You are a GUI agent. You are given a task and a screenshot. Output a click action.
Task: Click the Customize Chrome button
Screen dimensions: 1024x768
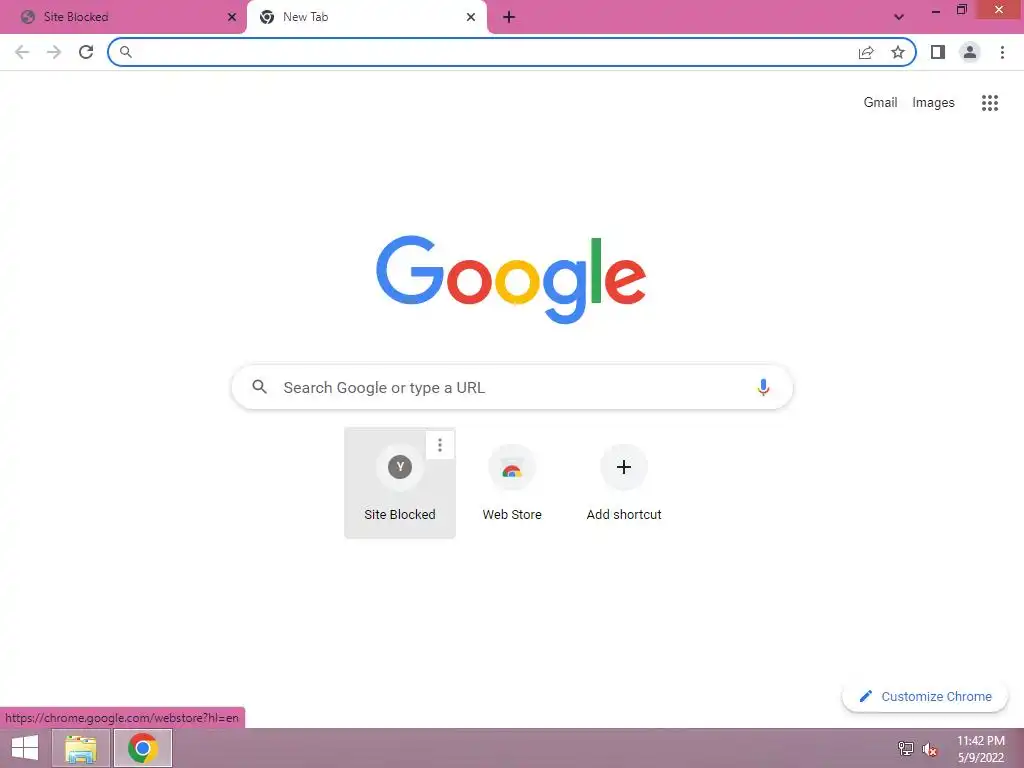tap(925, 696)
